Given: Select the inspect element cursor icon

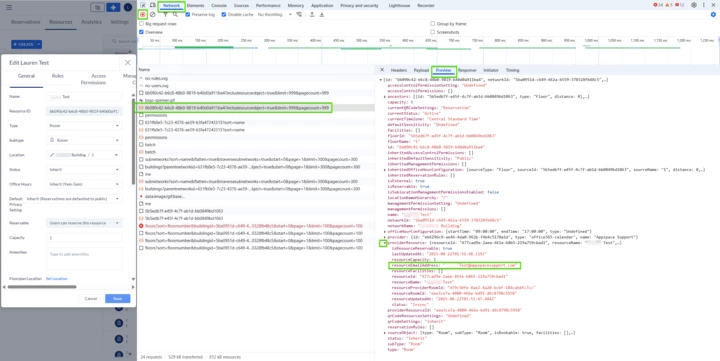Looking at the screenshot, I should coord(143,6).
